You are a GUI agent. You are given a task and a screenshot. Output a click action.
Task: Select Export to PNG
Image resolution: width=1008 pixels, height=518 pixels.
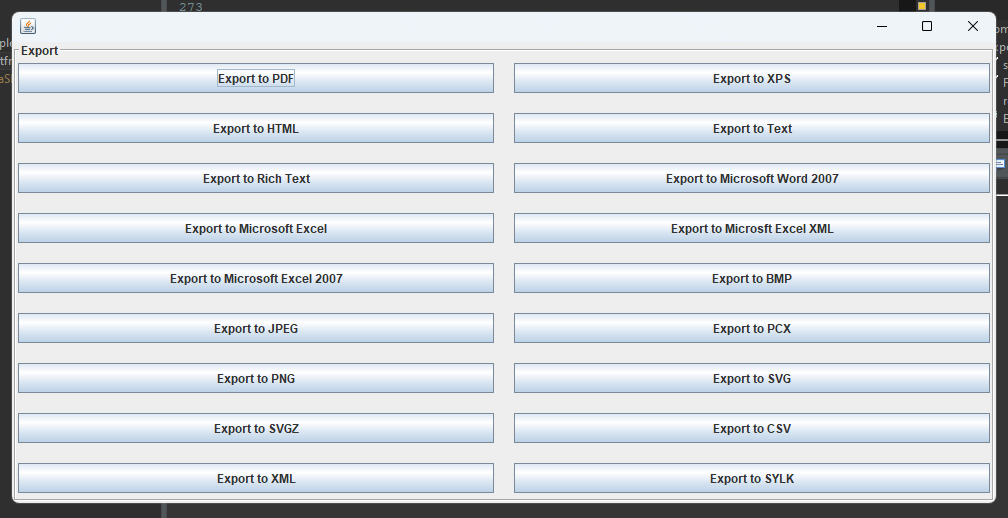coord(256,379)
